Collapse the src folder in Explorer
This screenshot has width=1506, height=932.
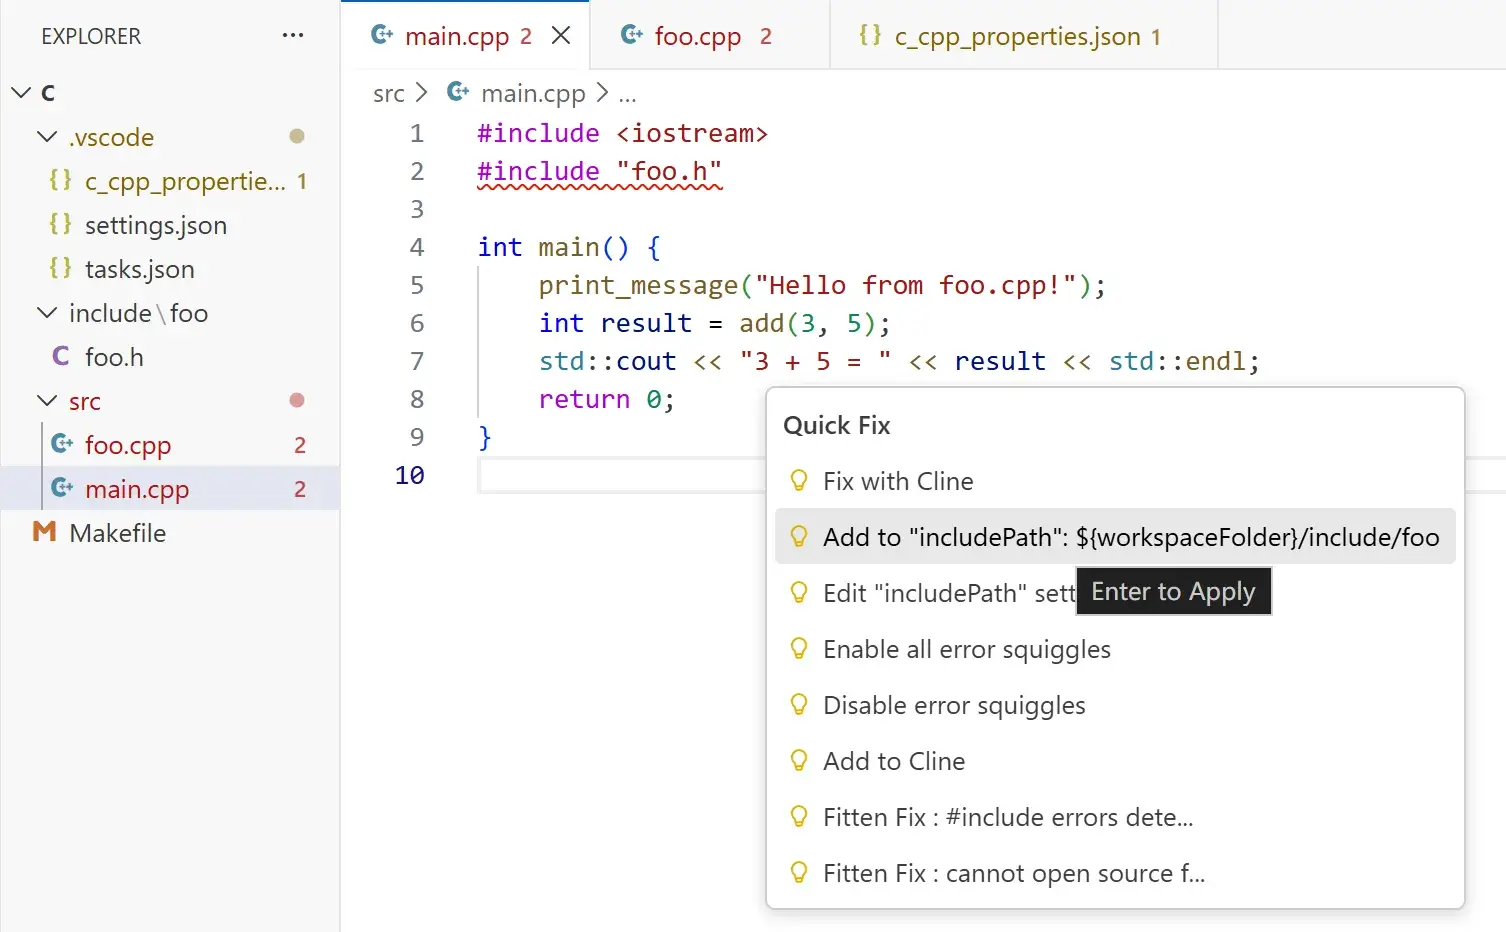point(47,400)
